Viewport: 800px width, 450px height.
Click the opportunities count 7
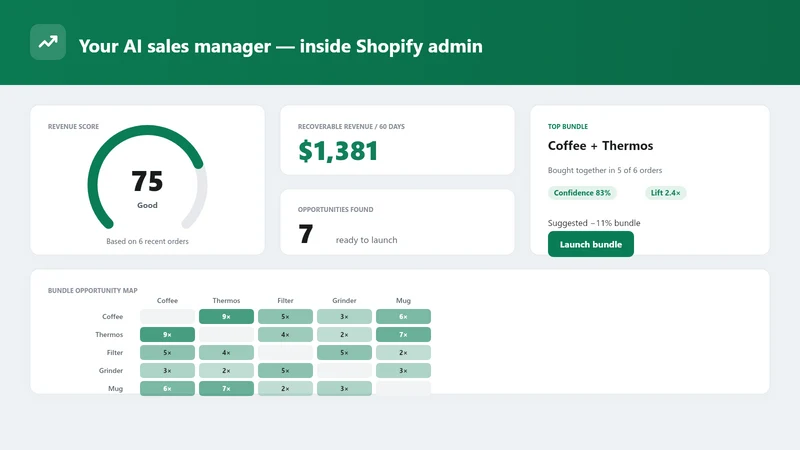(306, 234)
